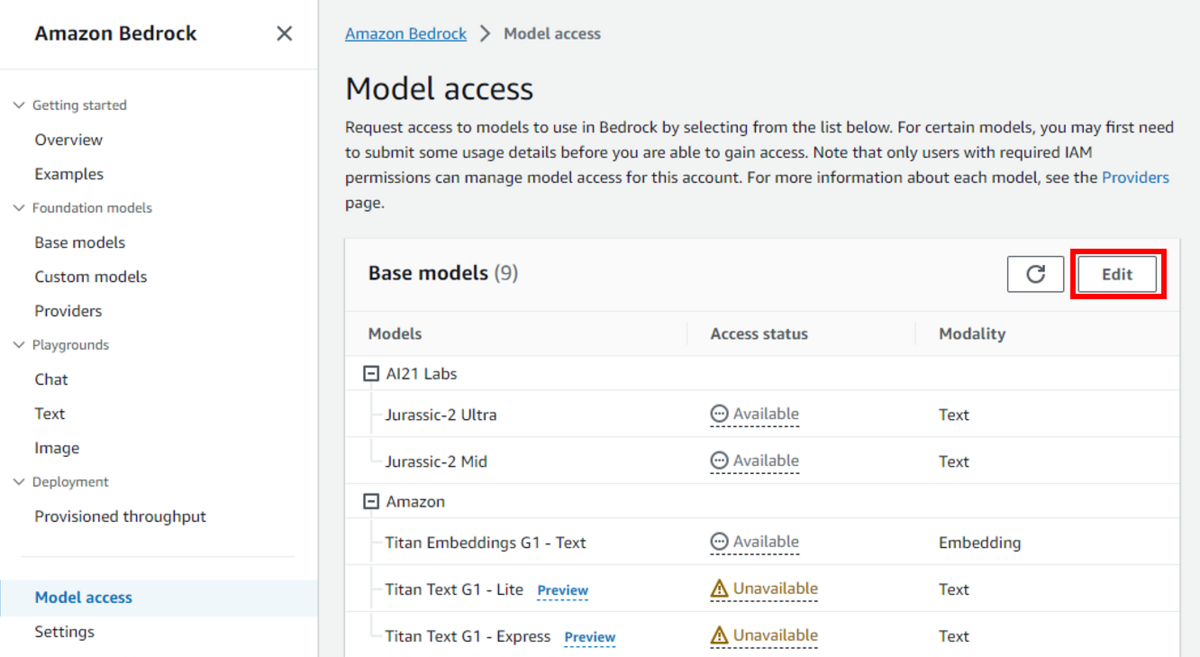Navigate using the Amazon Bedrock breadcrumb link
This screenshot has height=657, width=1200.
coord(405,33)
